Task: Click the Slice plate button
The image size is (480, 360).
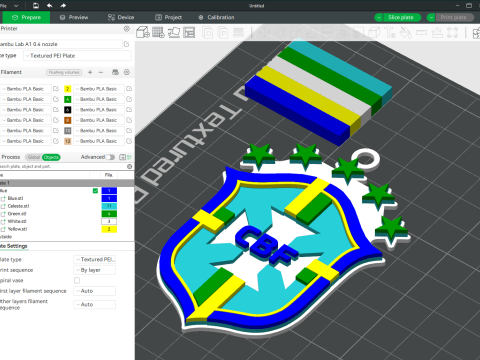Action: click(401, 17)
